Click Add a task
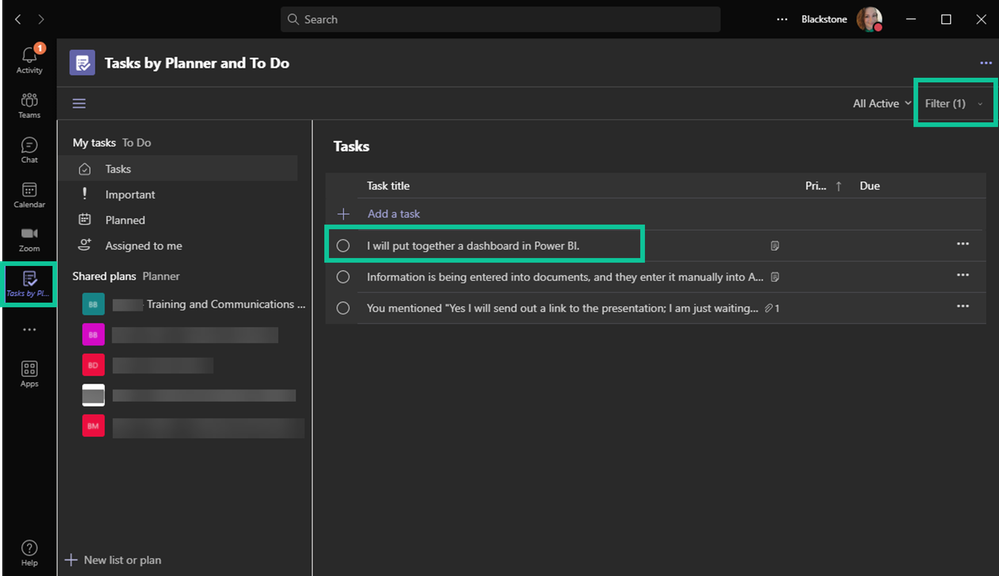Viewport: 999px width, 576px height. (393, 214)
